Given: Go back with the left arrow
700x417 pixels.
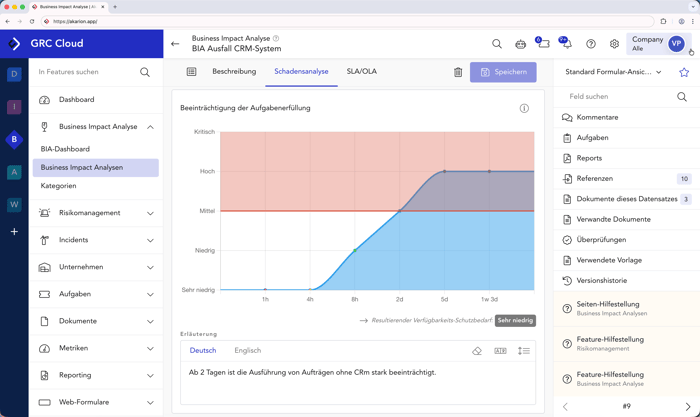Looking at the screenshot, I should coord(175,44).
